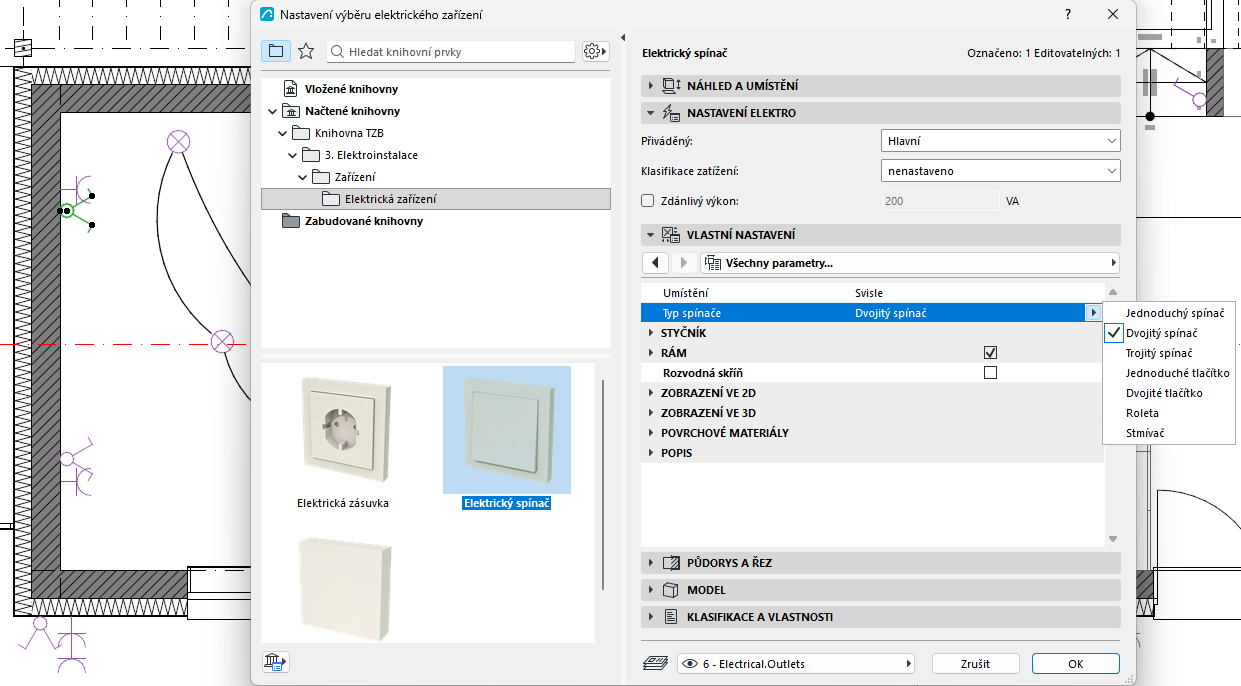Open library search settings gear
The image size is (1241, 686).
[595, 51]
